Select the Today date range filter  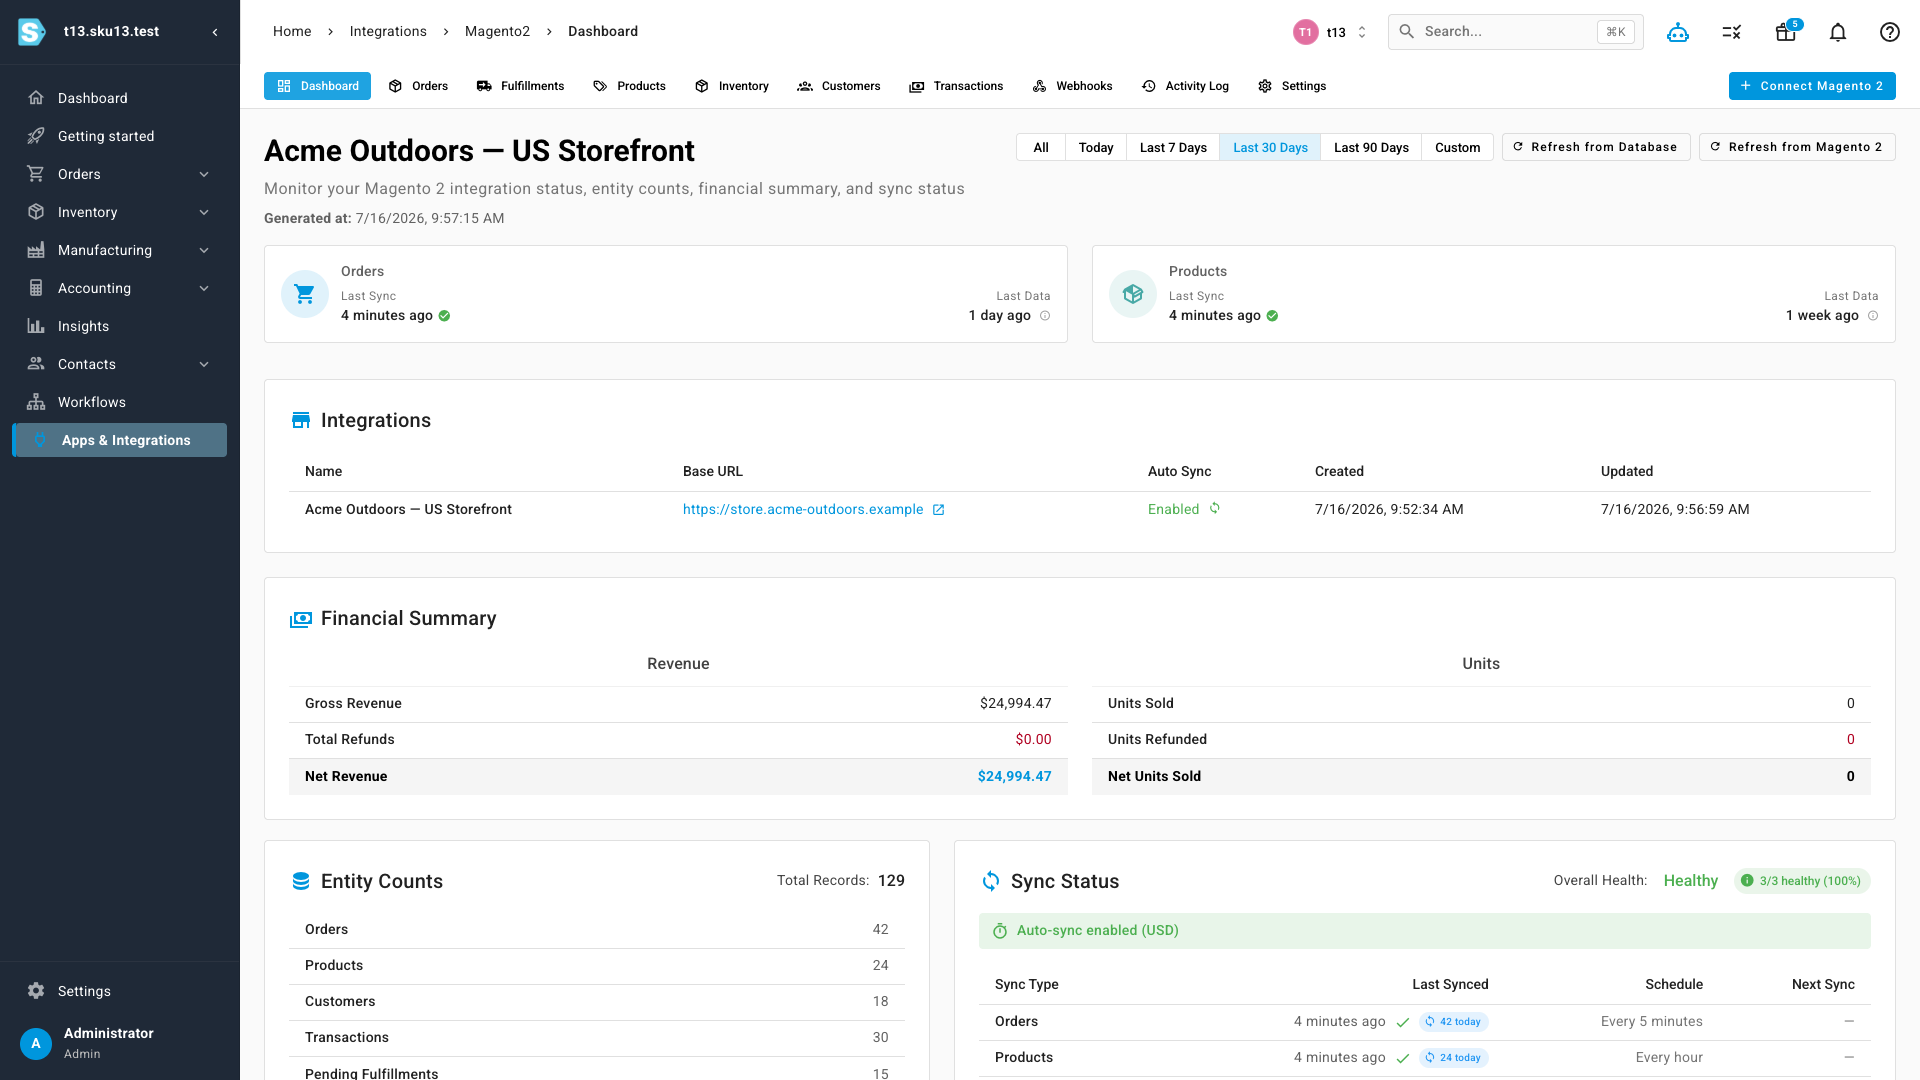1096,147
